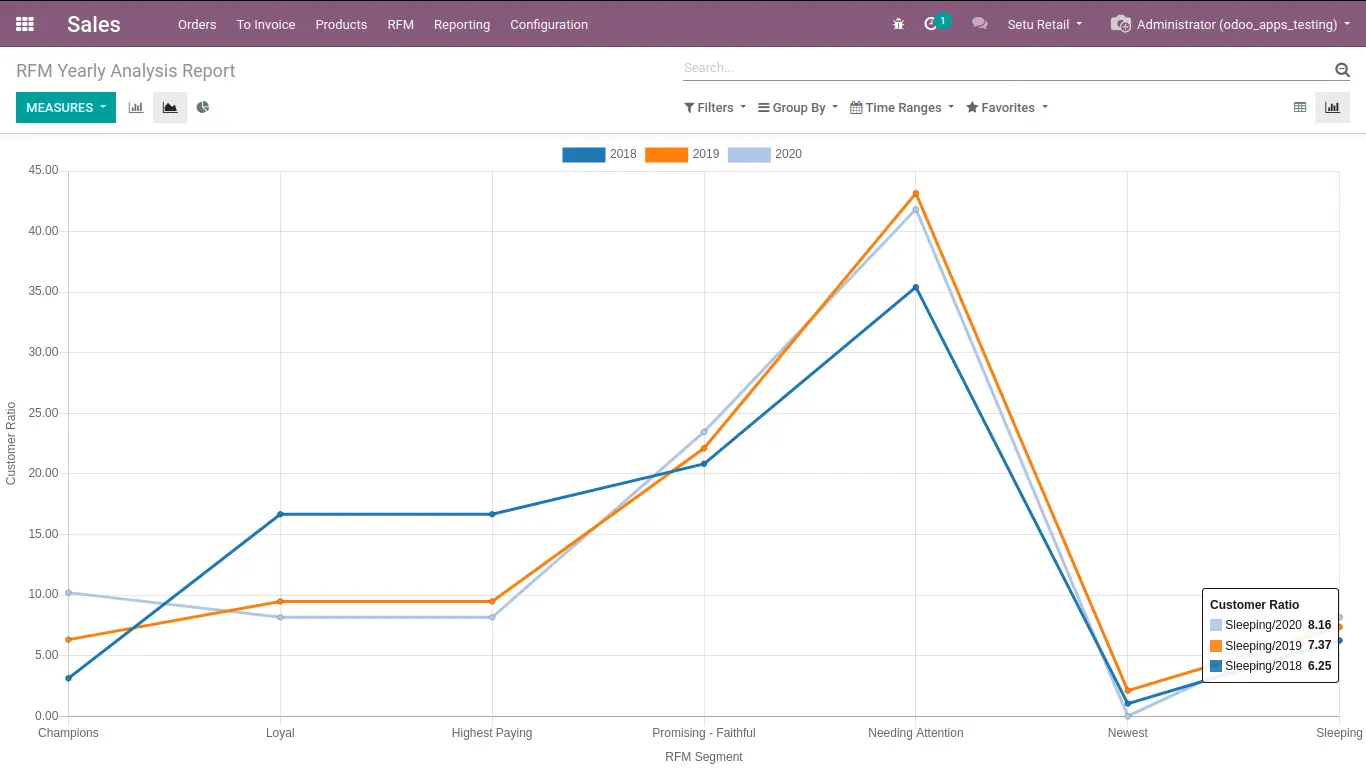
Task: Select the line chart icon
Action: click(x=170, y=107)
